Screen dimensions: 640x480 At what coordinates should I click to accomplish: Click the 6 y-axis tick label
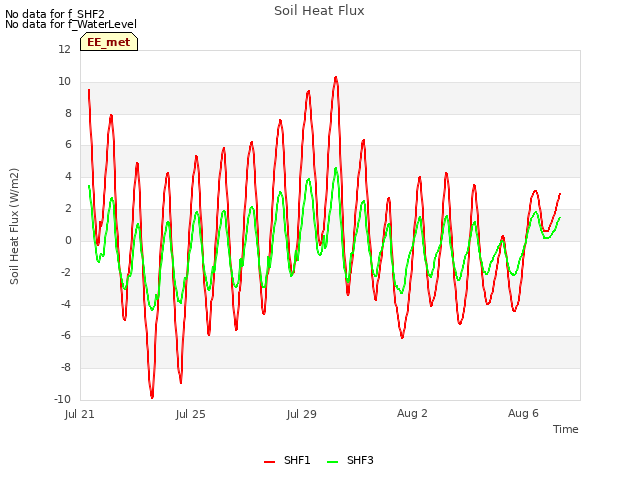click(68, 144)
